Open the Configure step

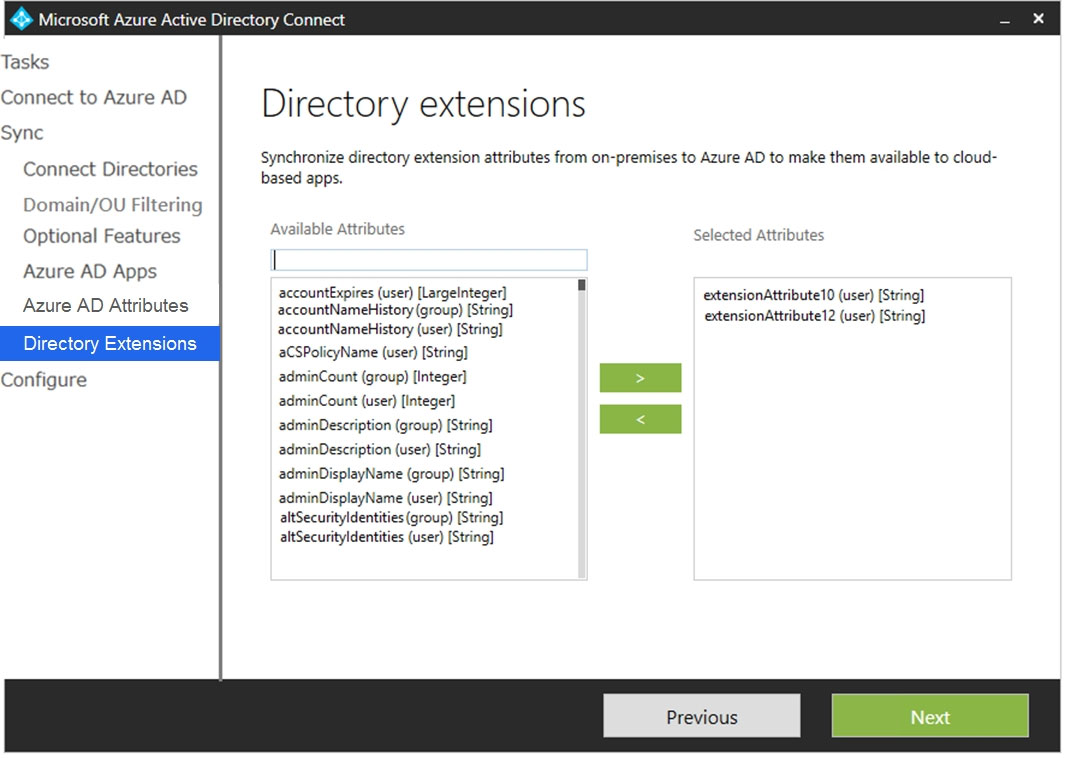pos(44,380)
